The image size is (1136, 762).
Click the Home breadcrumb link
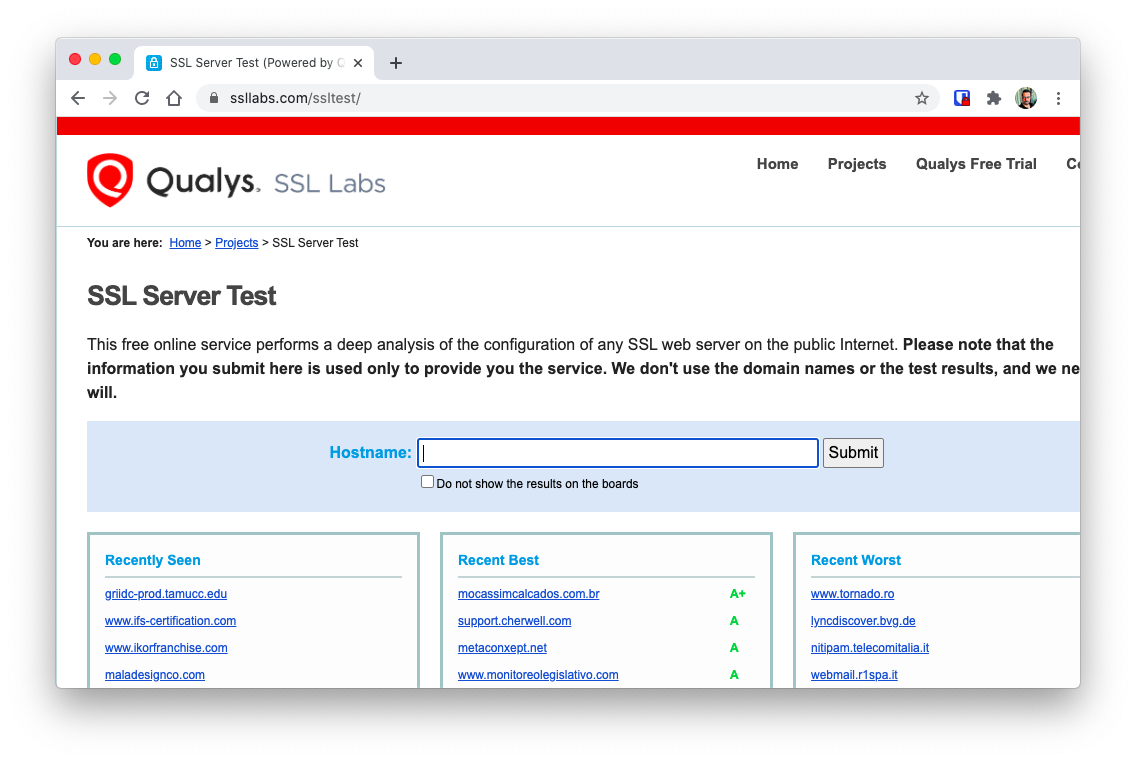click(185, 243)
